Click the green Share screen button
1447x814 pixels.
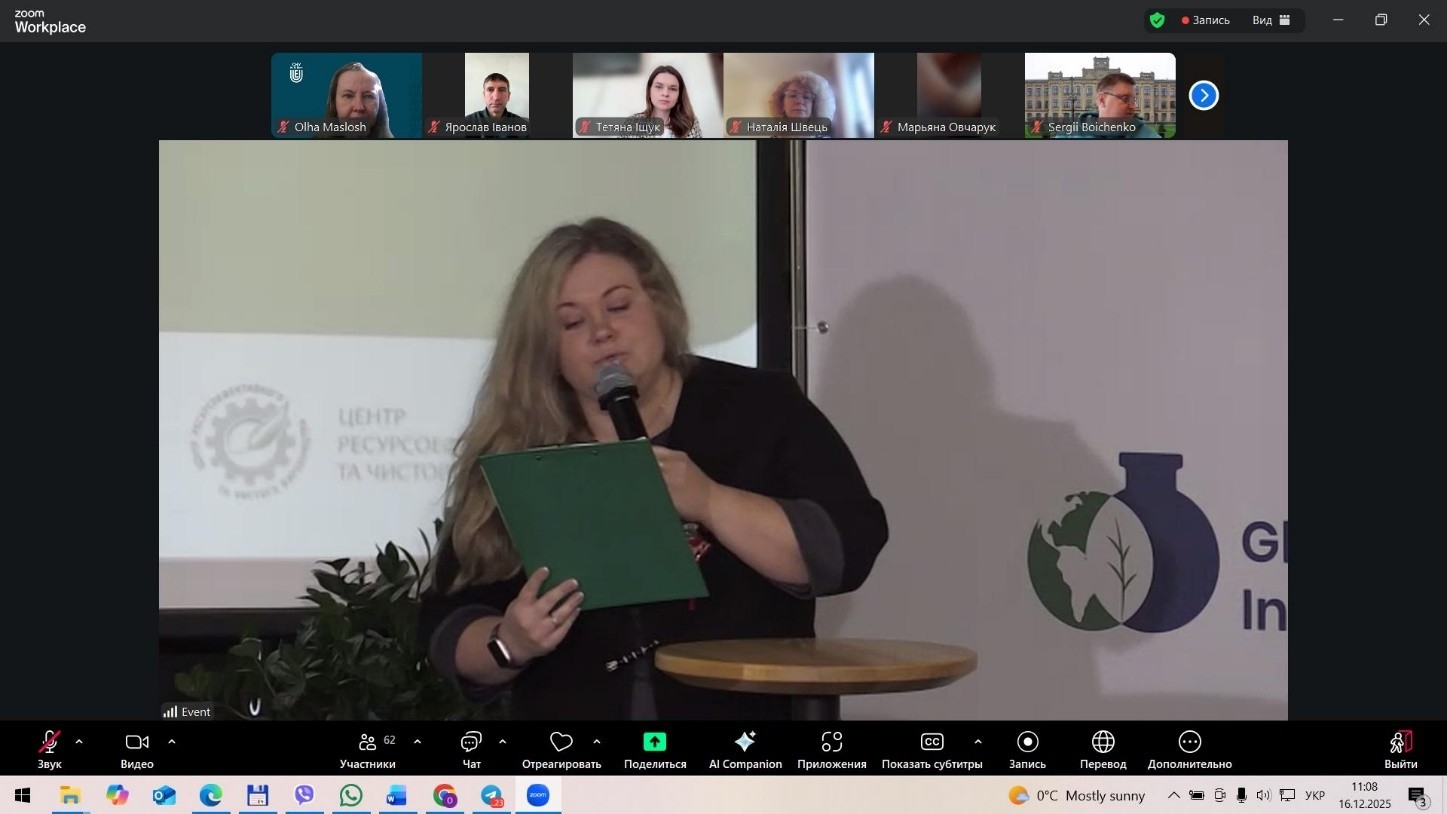tap(654, 742)
